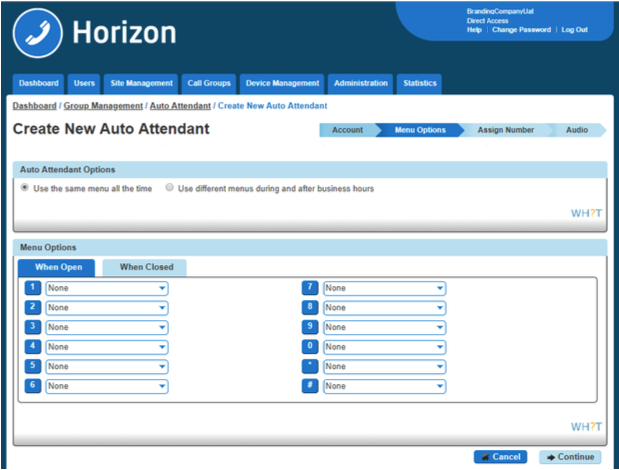Open the Call Groups tab

pyautogui.click(x=209, y=84)
